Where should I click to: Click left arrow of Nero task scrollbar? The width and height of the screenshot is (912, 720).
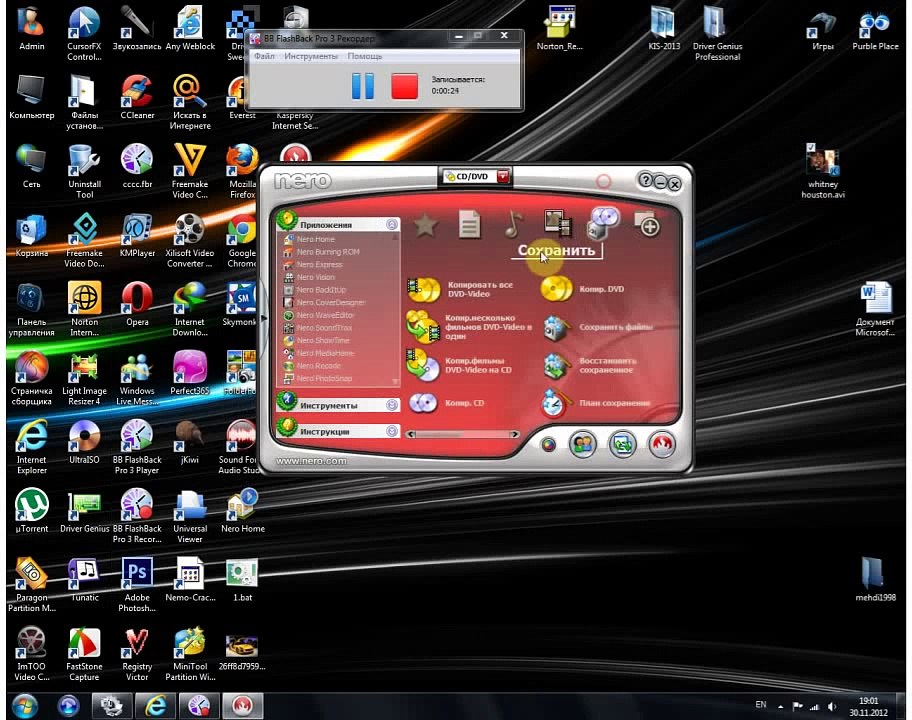tap(412, 434)
